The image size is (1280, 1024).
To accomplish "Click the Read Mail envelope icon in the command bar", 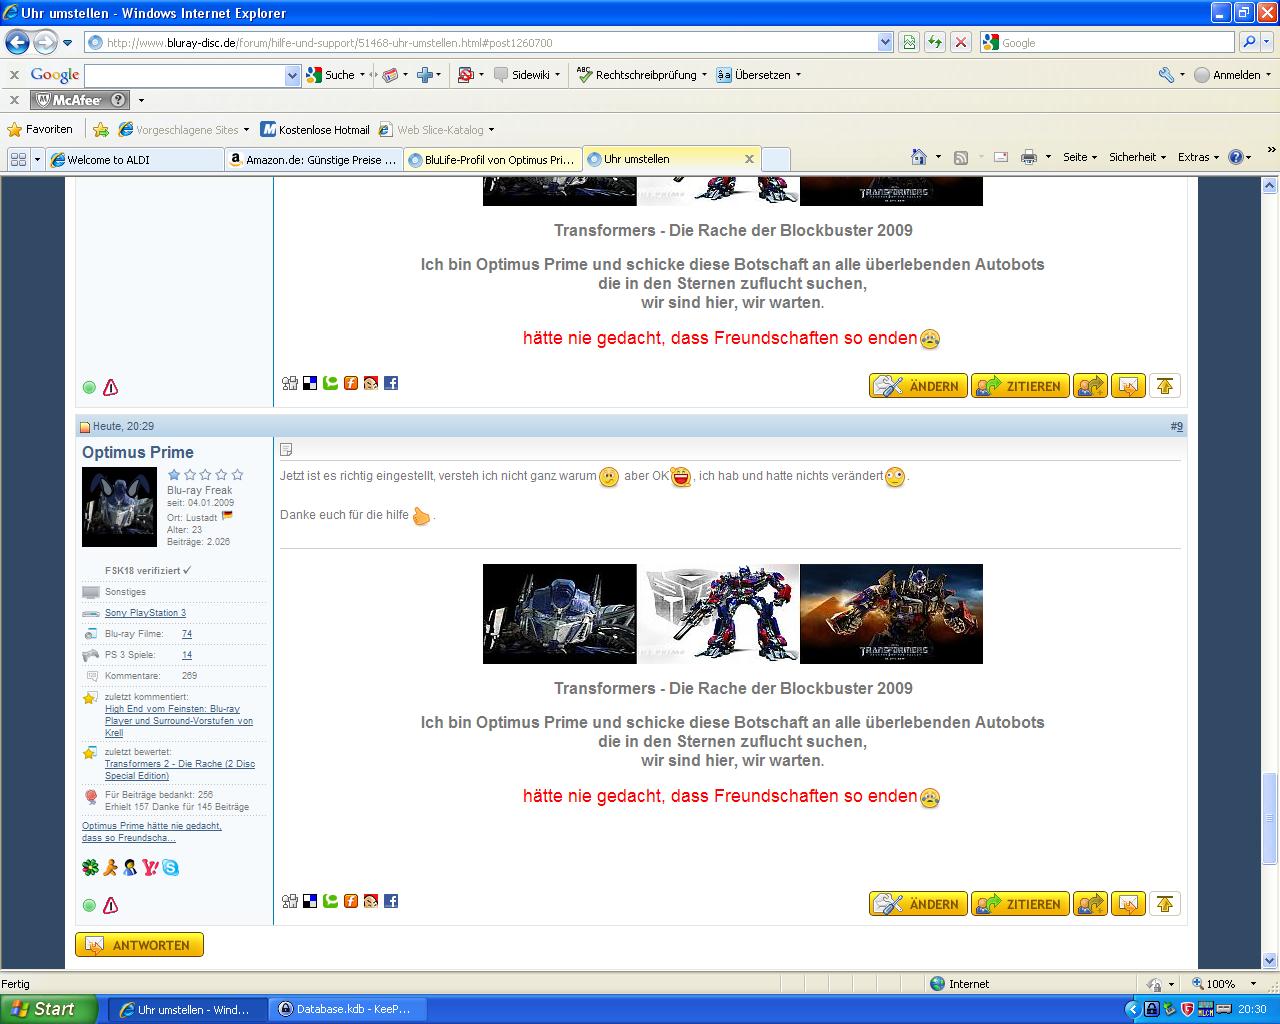I will pyautogui.click(x=1000, y=157).
